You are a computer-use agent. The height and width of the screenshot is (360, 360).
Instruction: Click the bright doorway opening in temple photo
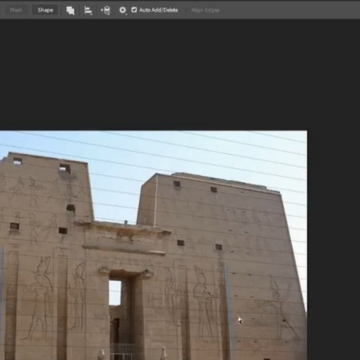pos(115,293)
